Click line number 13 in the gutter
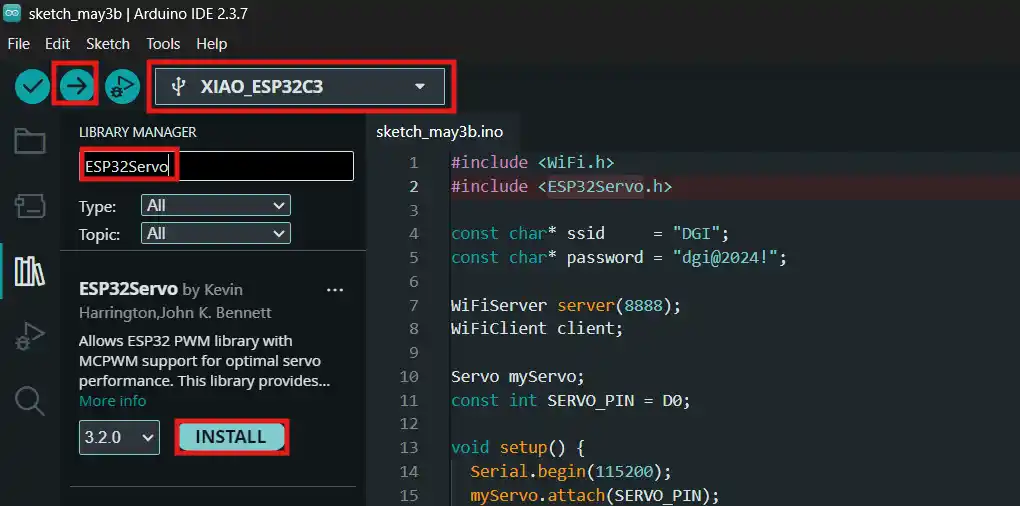 pos(409,448)
